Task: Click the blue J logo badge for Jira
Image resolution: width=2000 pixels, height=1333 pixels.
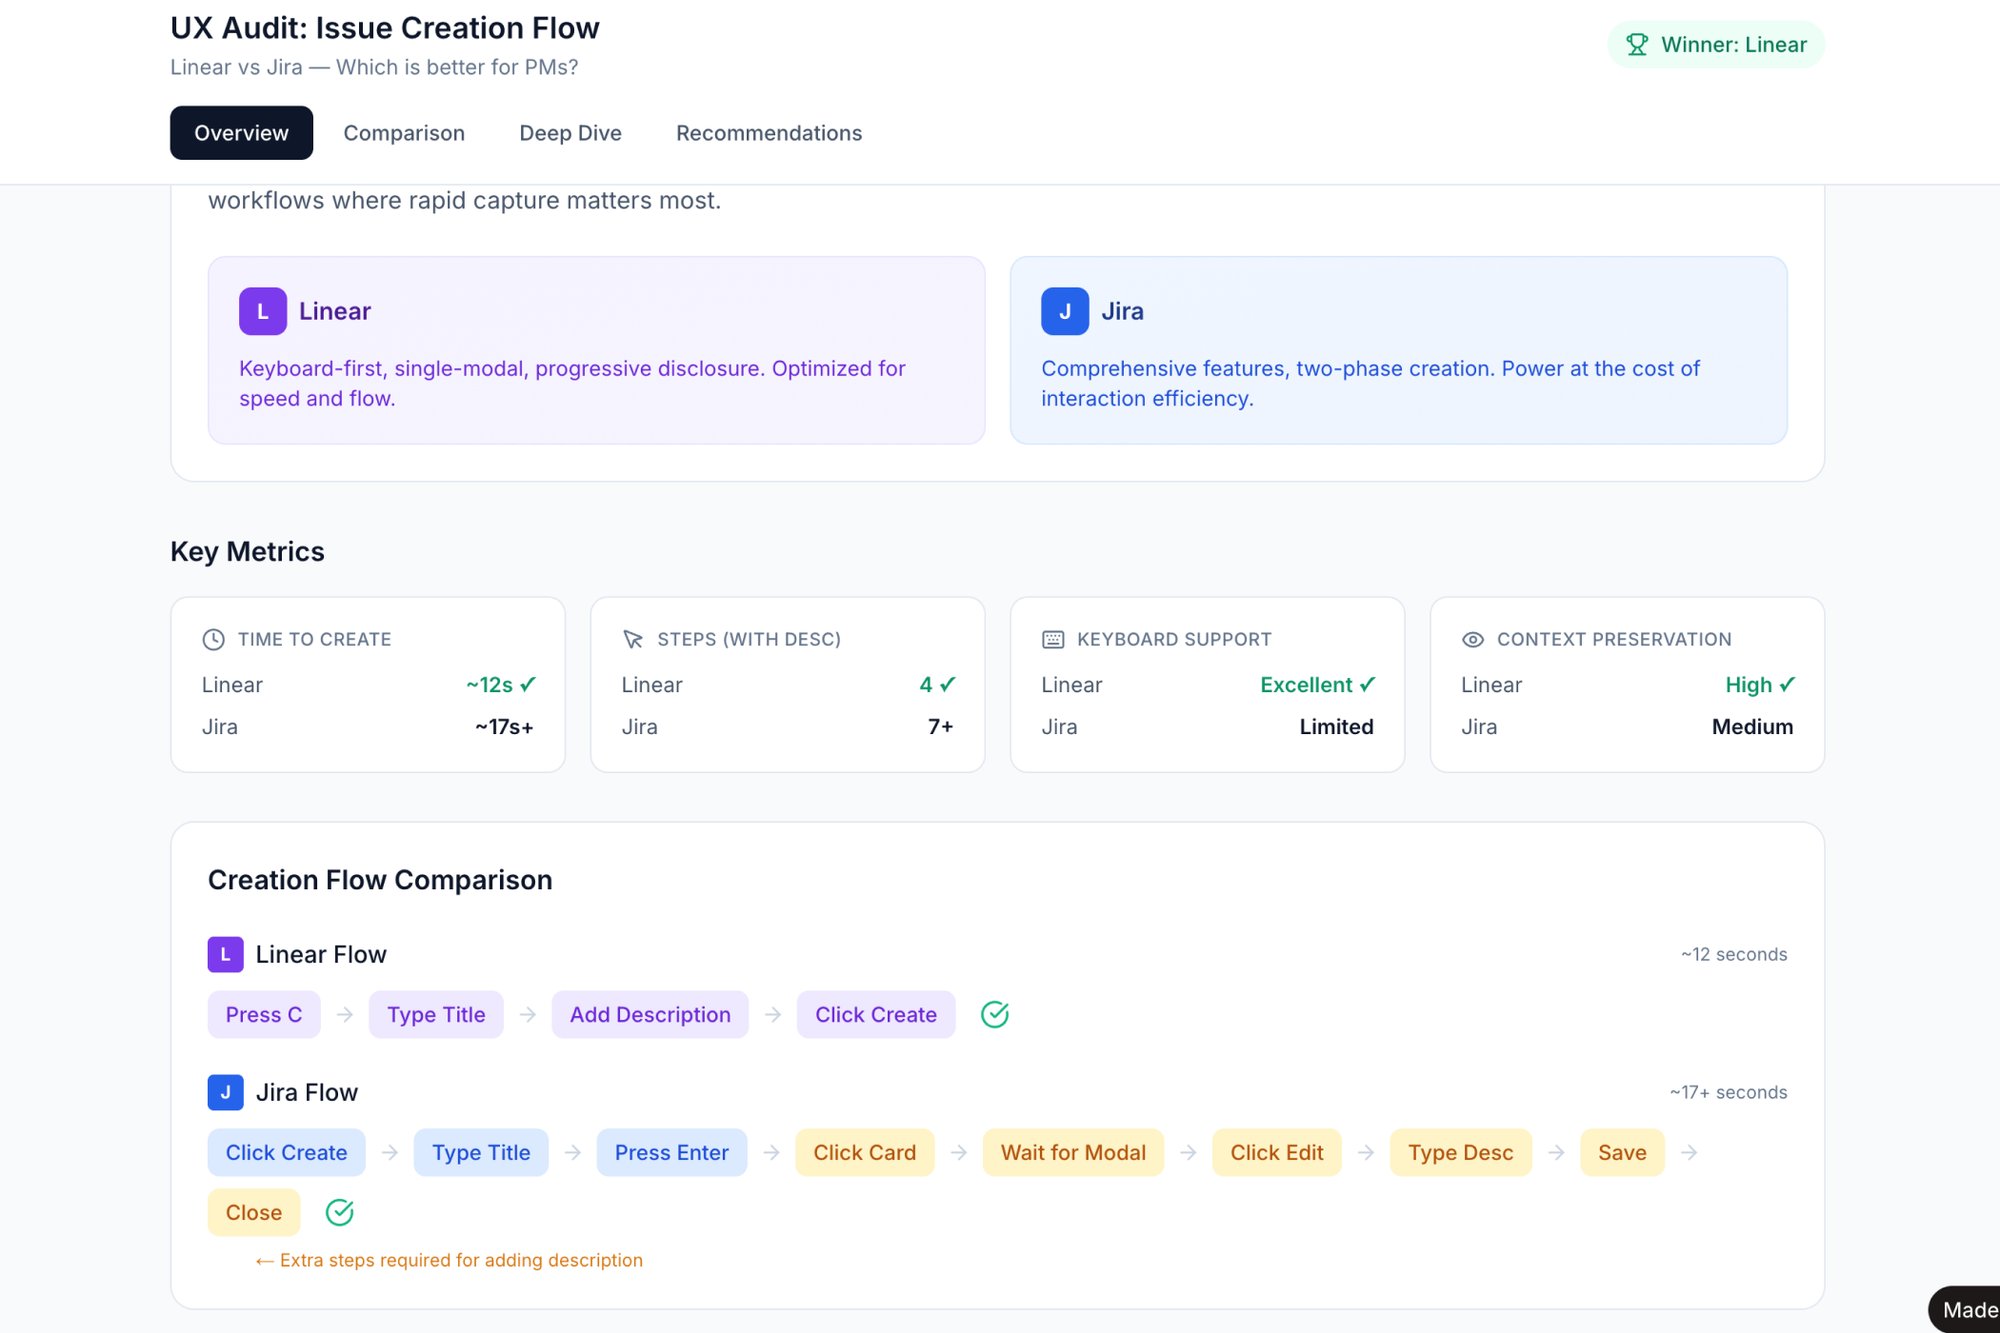Action: point(1065,311)
